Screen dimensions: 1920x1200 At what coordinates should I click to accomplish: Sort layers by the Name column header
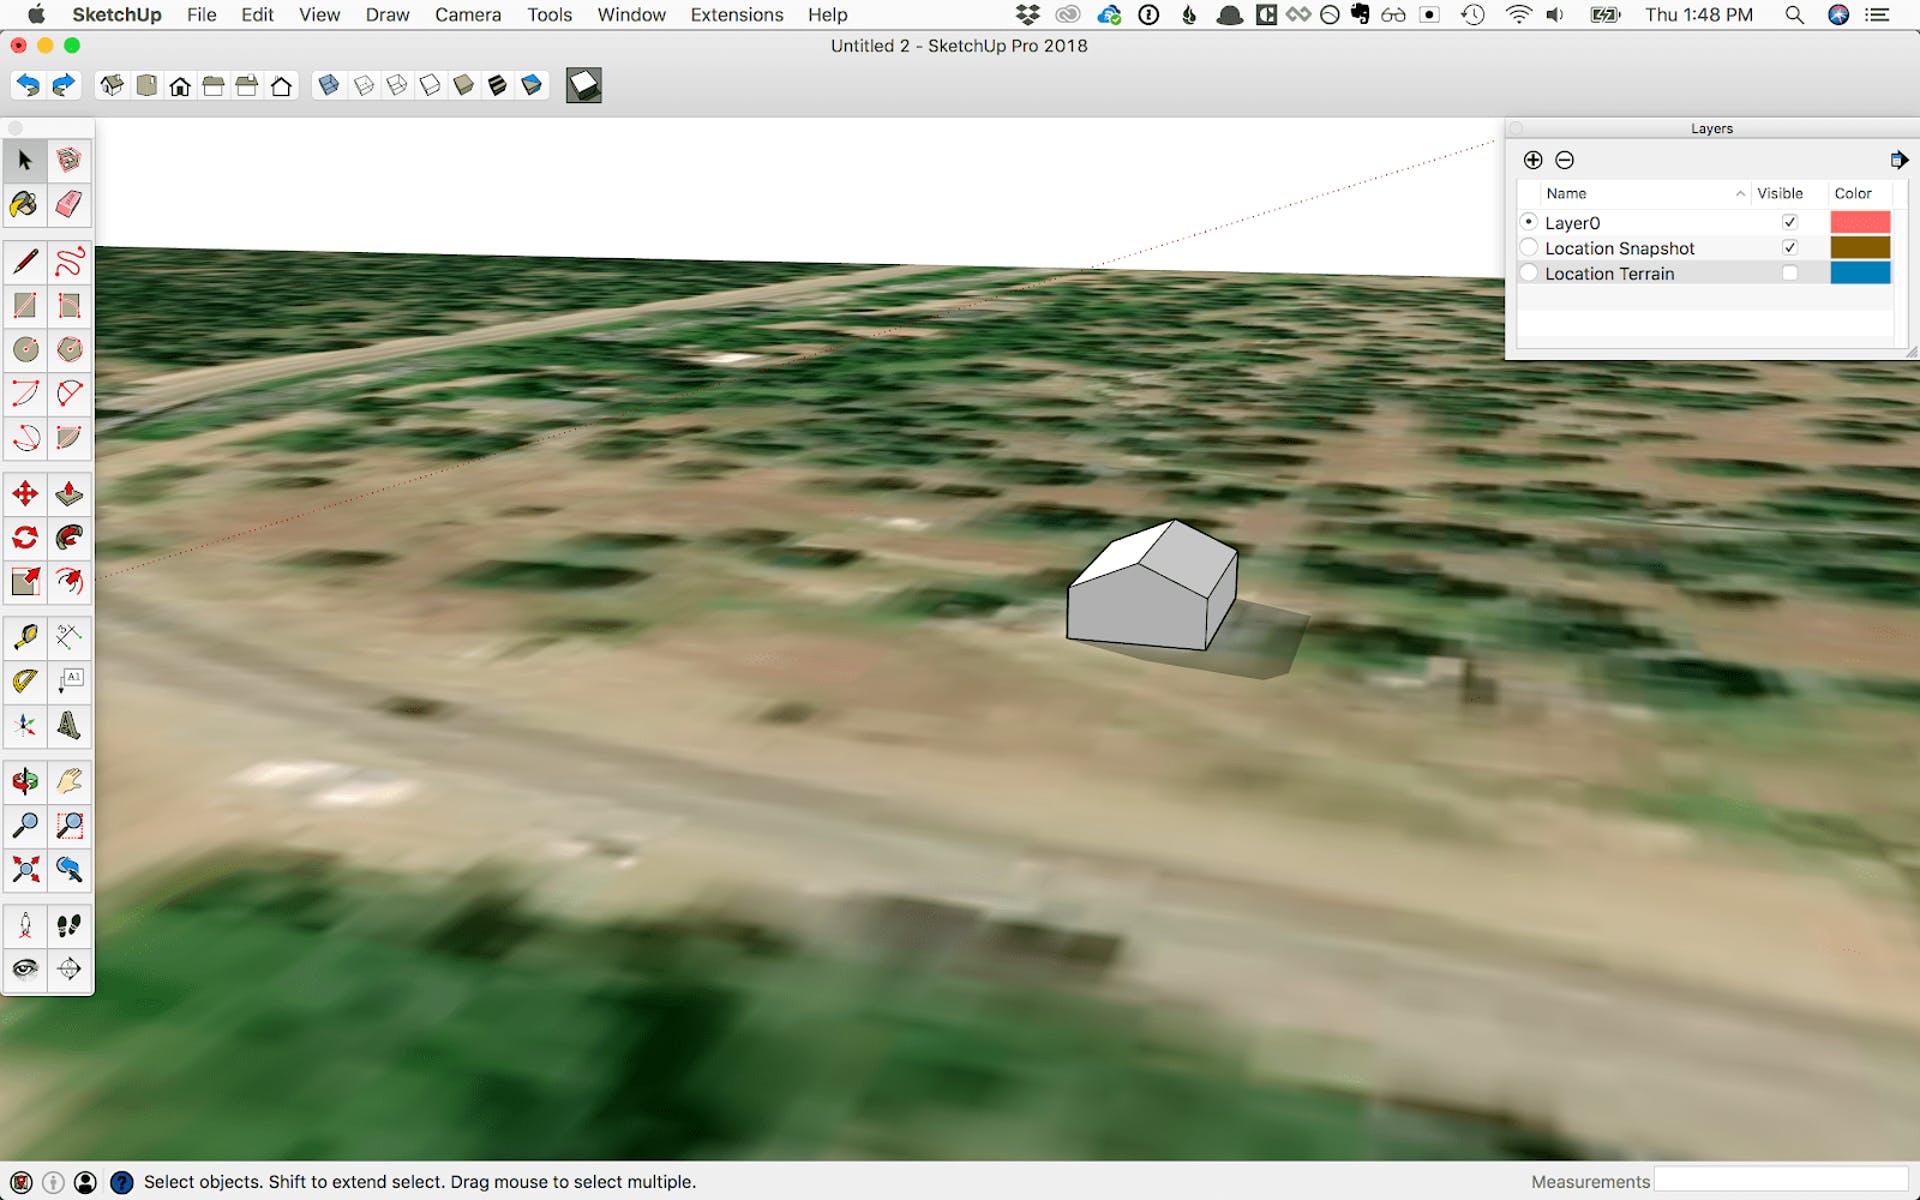[1640, 193]
